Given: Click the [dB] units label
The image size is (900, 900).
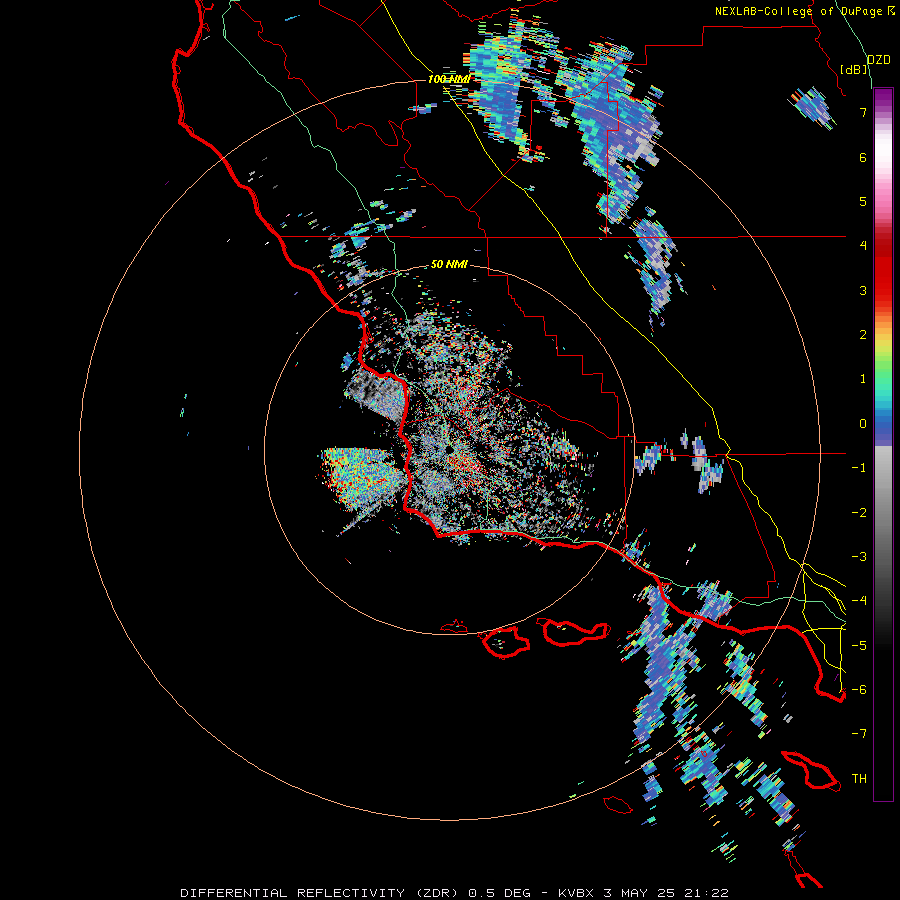Looking at the screenshot, I should [854, 69].
